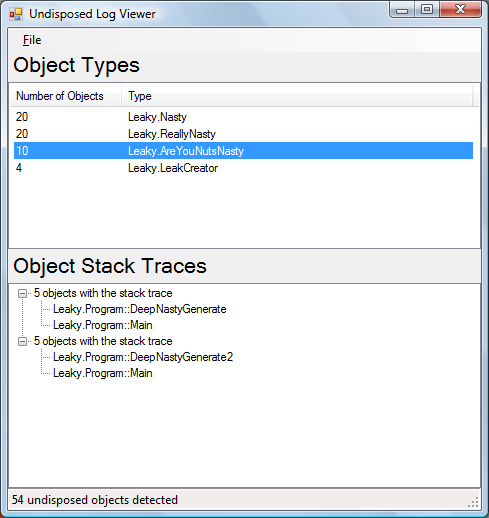Select the Leaky.Nasty row
Viewport: 489px width, 518px height.
243,117
